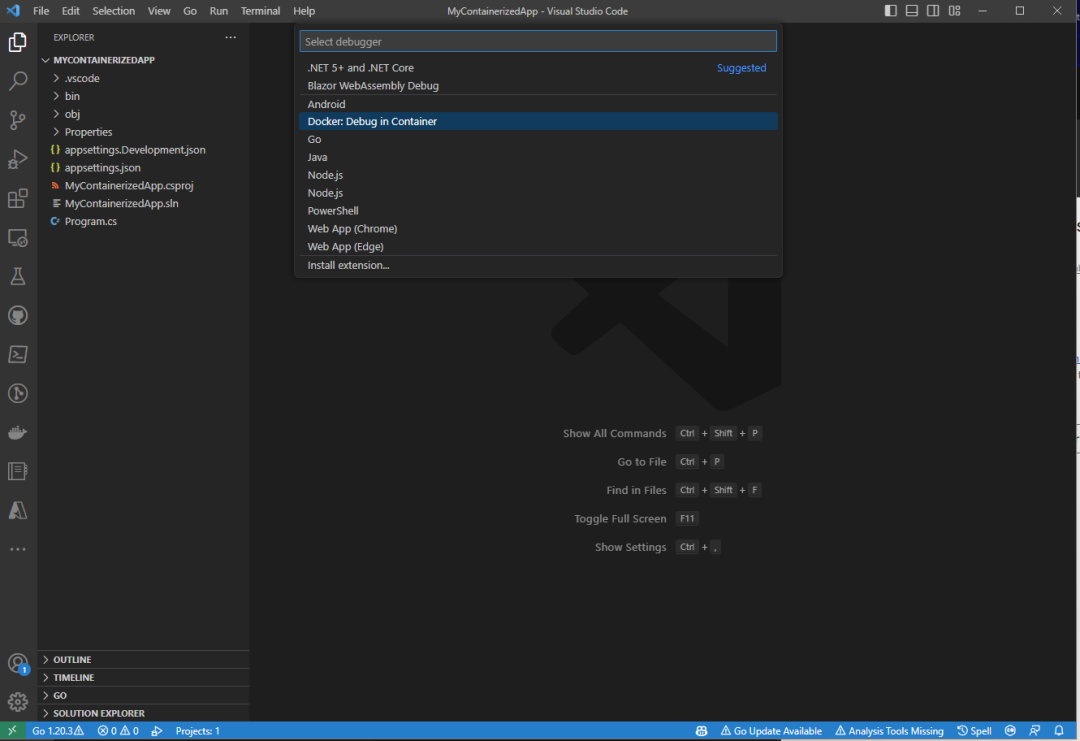Open the Source Control view icon
The width and height of the screenshot is (1080, 741).
18,120
